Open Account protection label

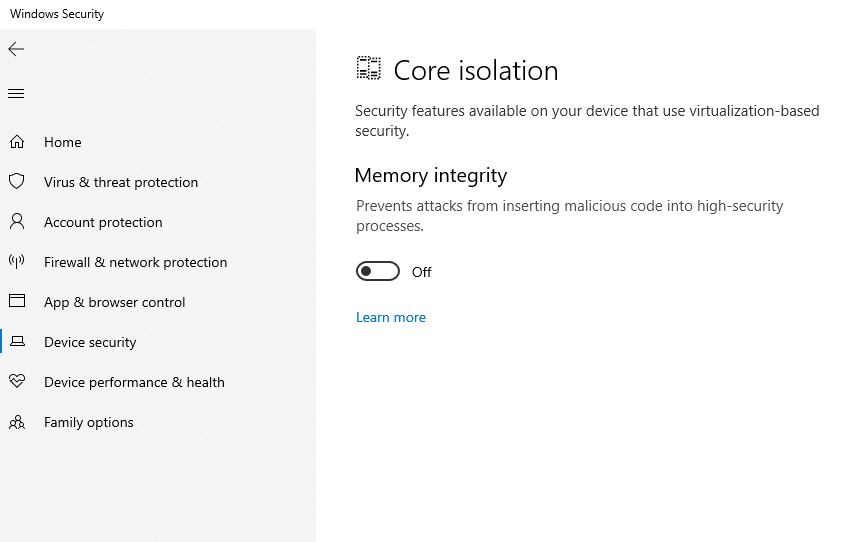tap(103, 222)
